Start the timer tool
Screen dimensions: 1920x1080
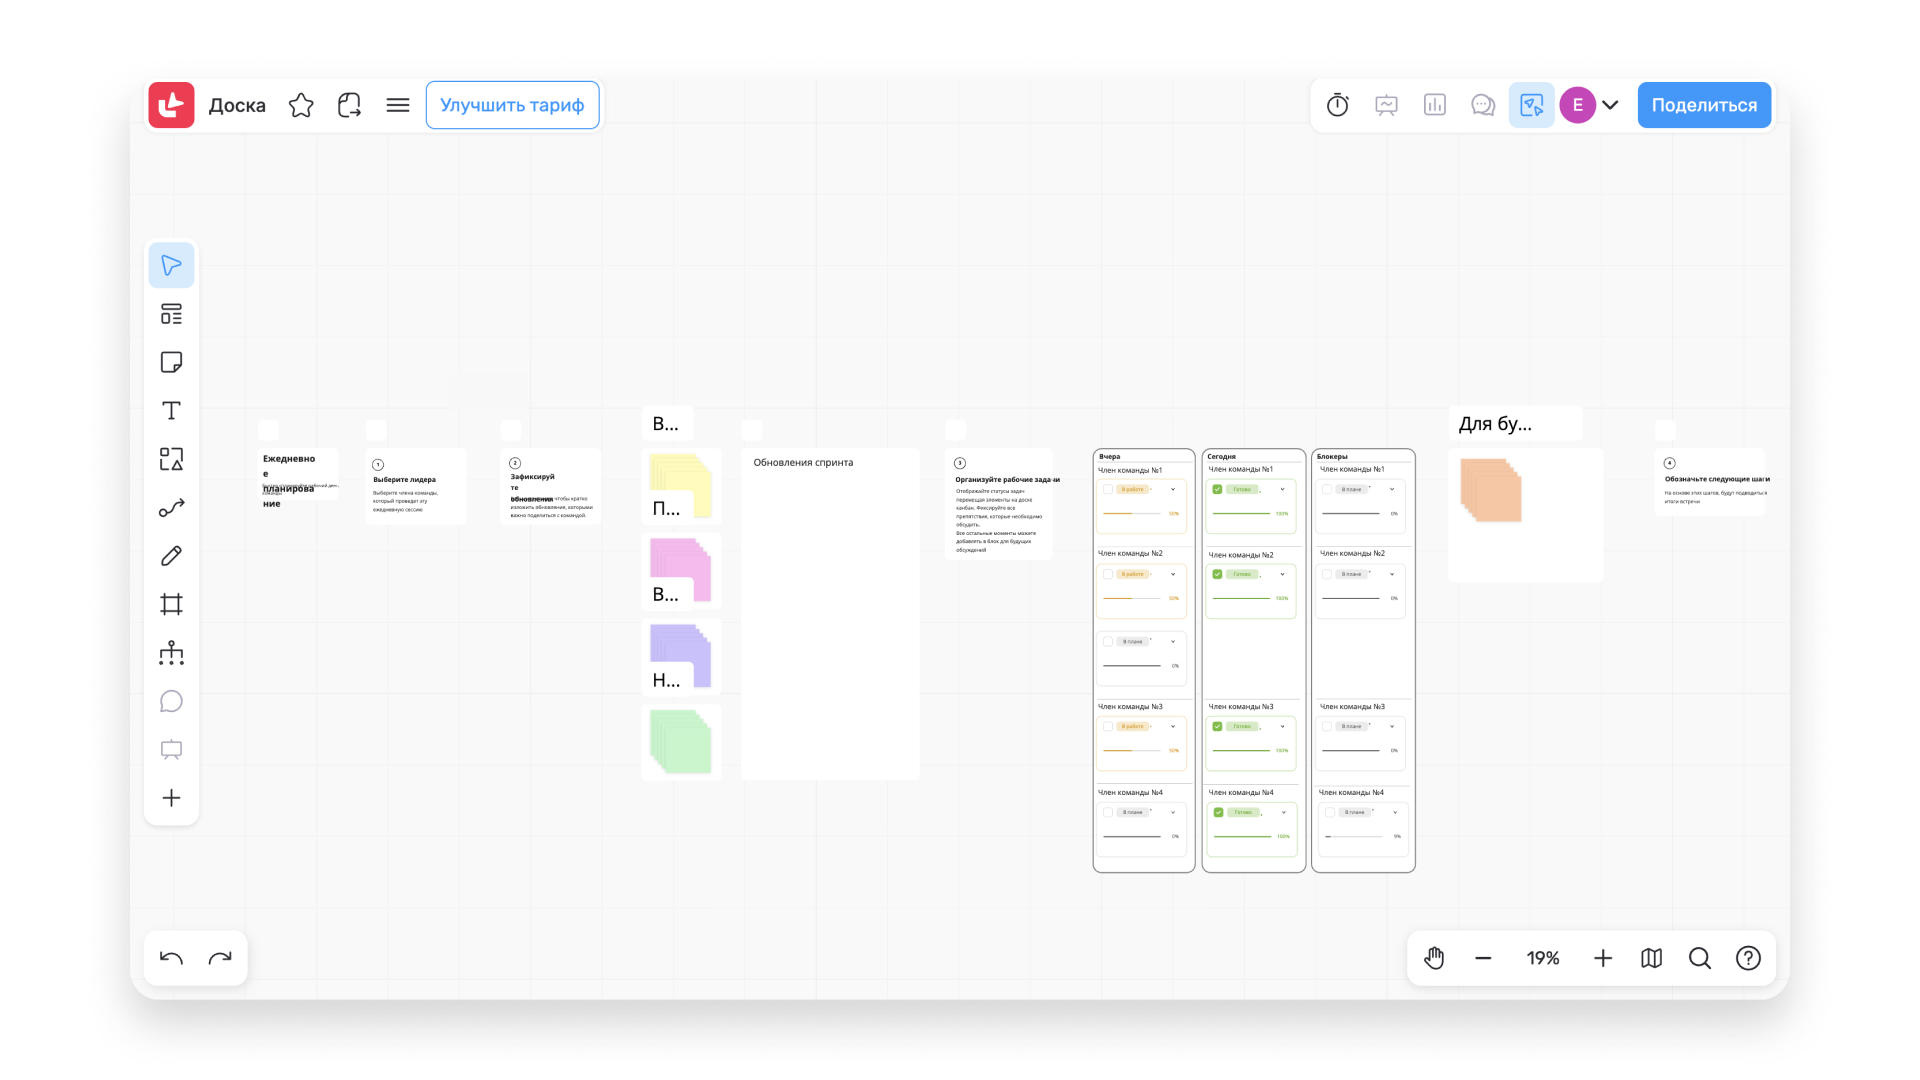(1338, 105)
